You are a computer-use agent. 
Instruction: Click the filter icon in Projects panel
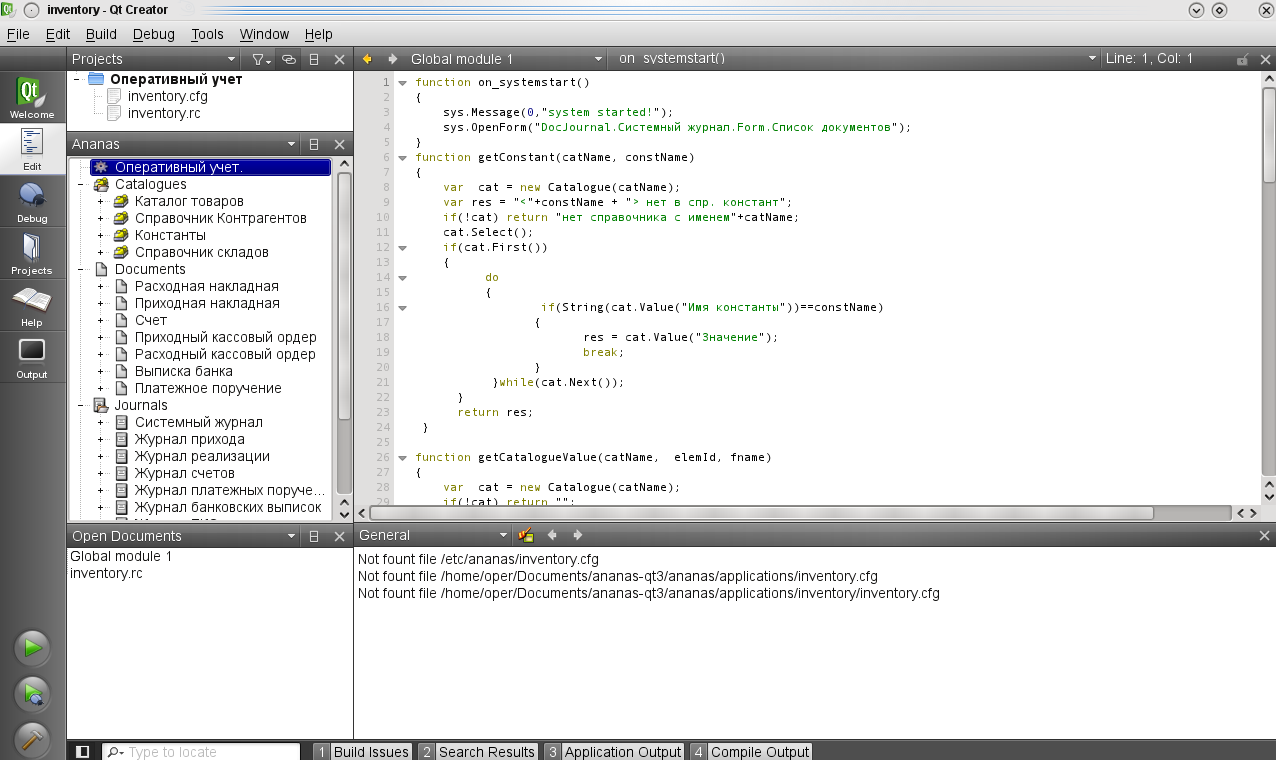pos(258,59)
